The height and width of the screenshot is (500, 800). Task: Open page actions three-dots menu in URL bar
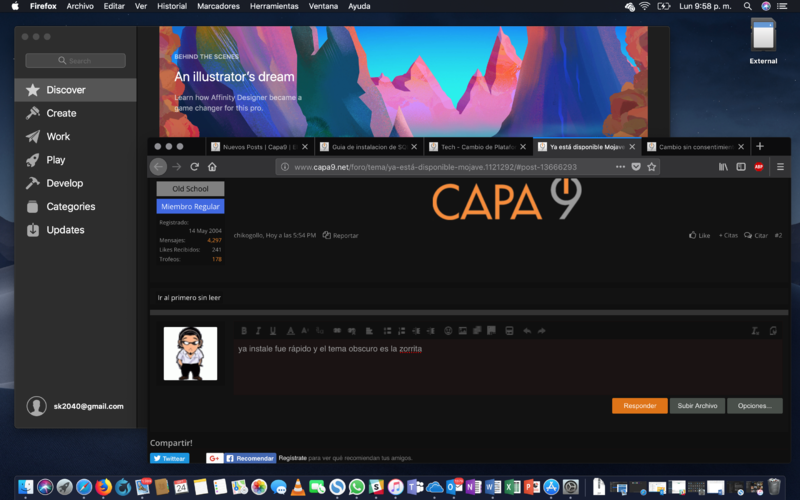tap(620, 167)
